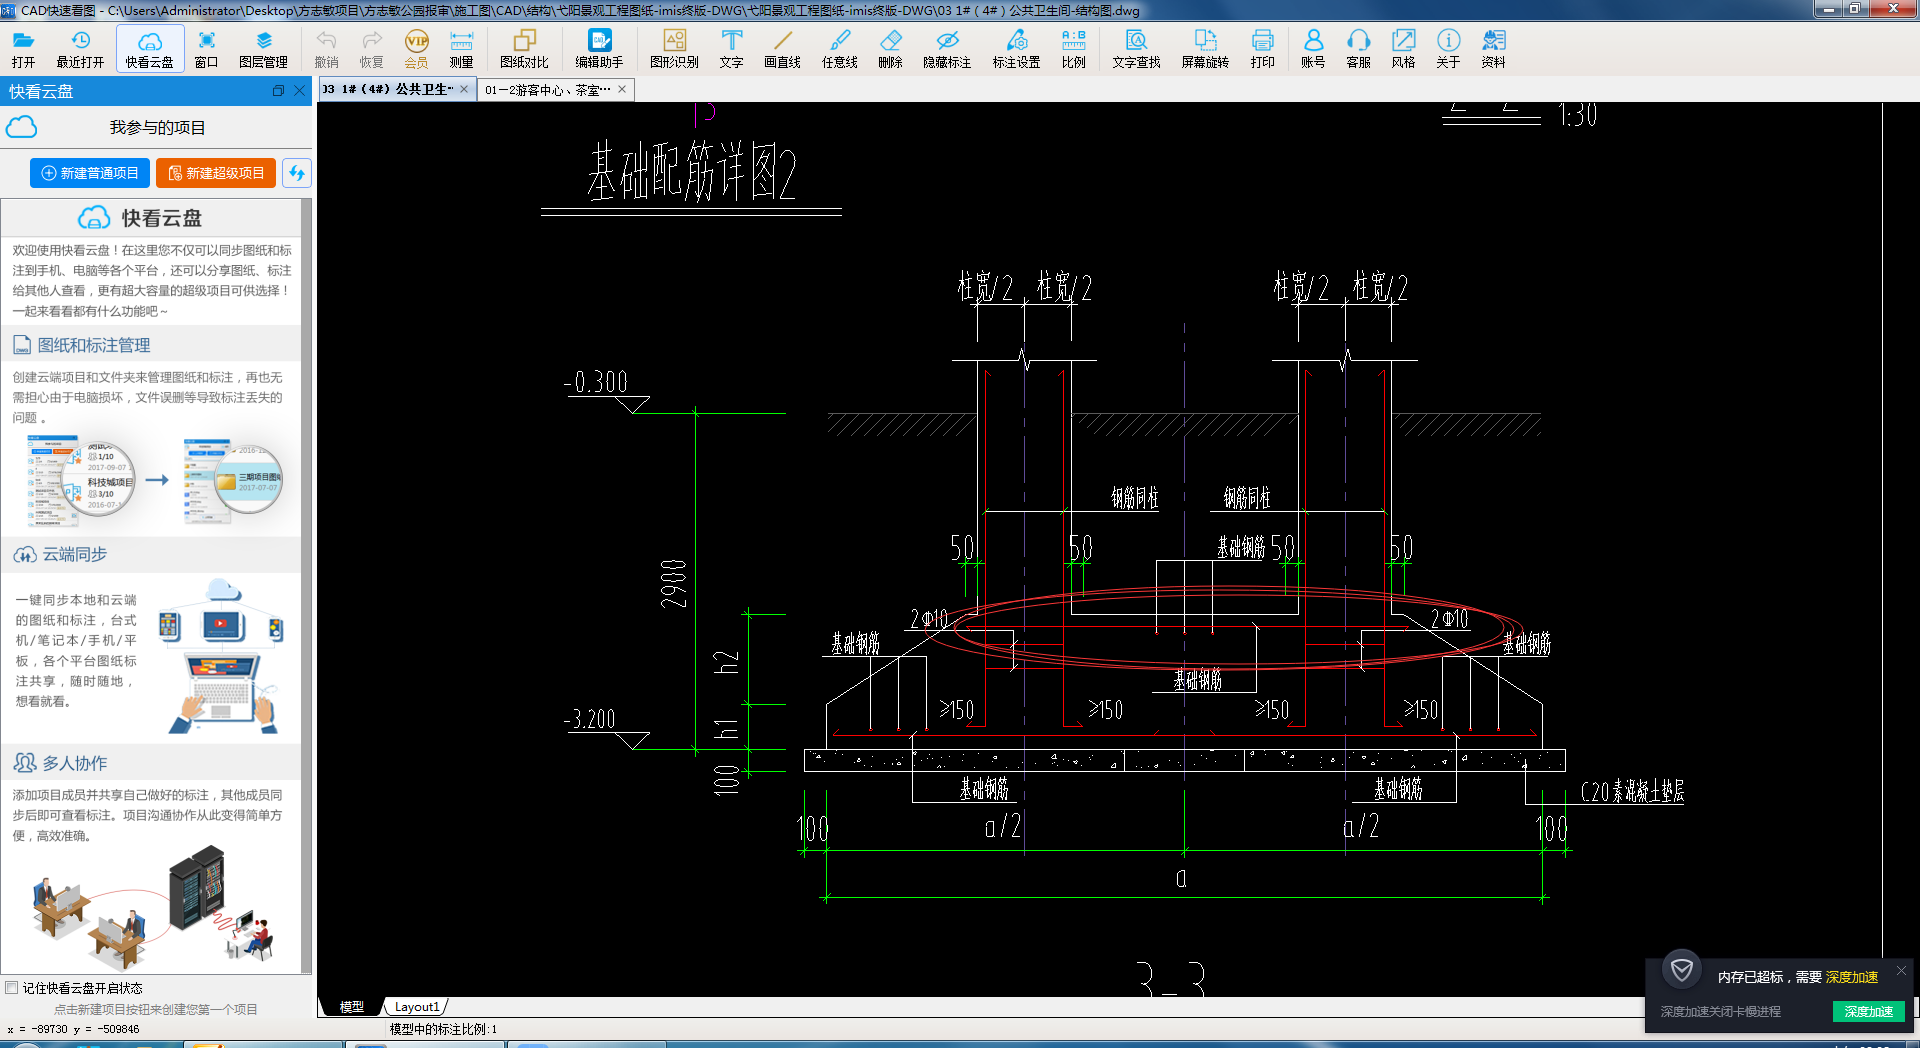Image resolution: width=1920 pixels, height=1048 pixels.
Task: Check 记住快看云盘开启状态 checkbox
Action: (12, 988)
